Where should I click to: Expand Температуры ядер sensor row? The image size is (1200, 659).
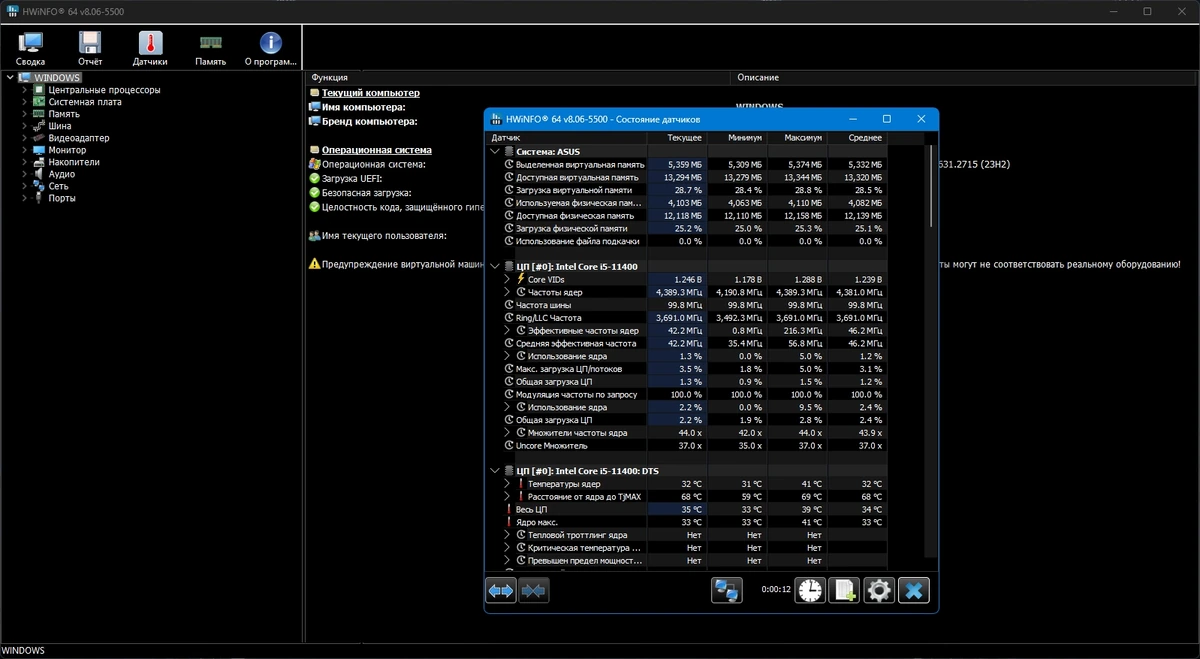point(507,484)
